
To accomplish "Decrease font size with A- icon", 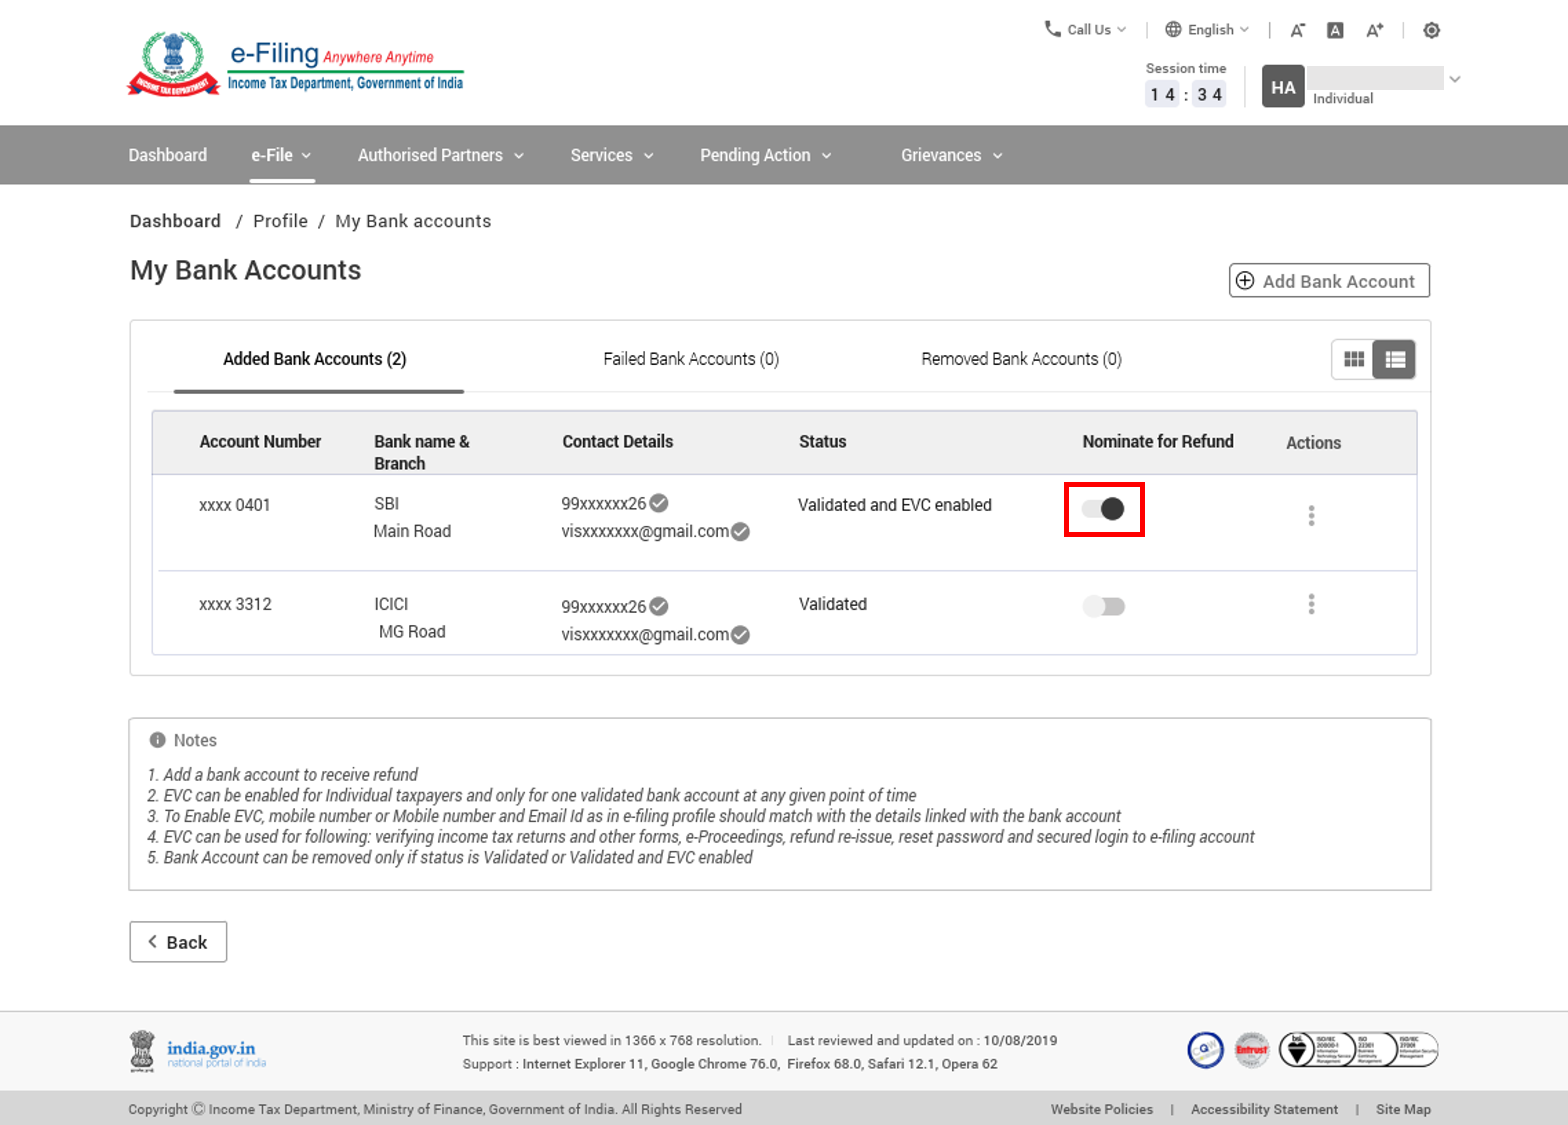I will pyautogui.click(x=1297, y=30).
